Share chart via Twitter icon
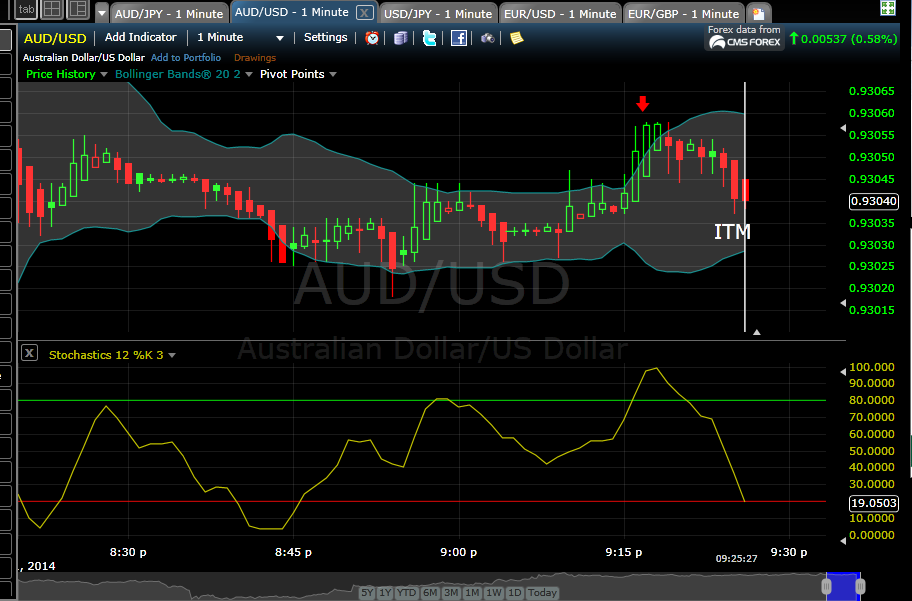The width and height of the screenshot is (912, 601). (429, 38)
